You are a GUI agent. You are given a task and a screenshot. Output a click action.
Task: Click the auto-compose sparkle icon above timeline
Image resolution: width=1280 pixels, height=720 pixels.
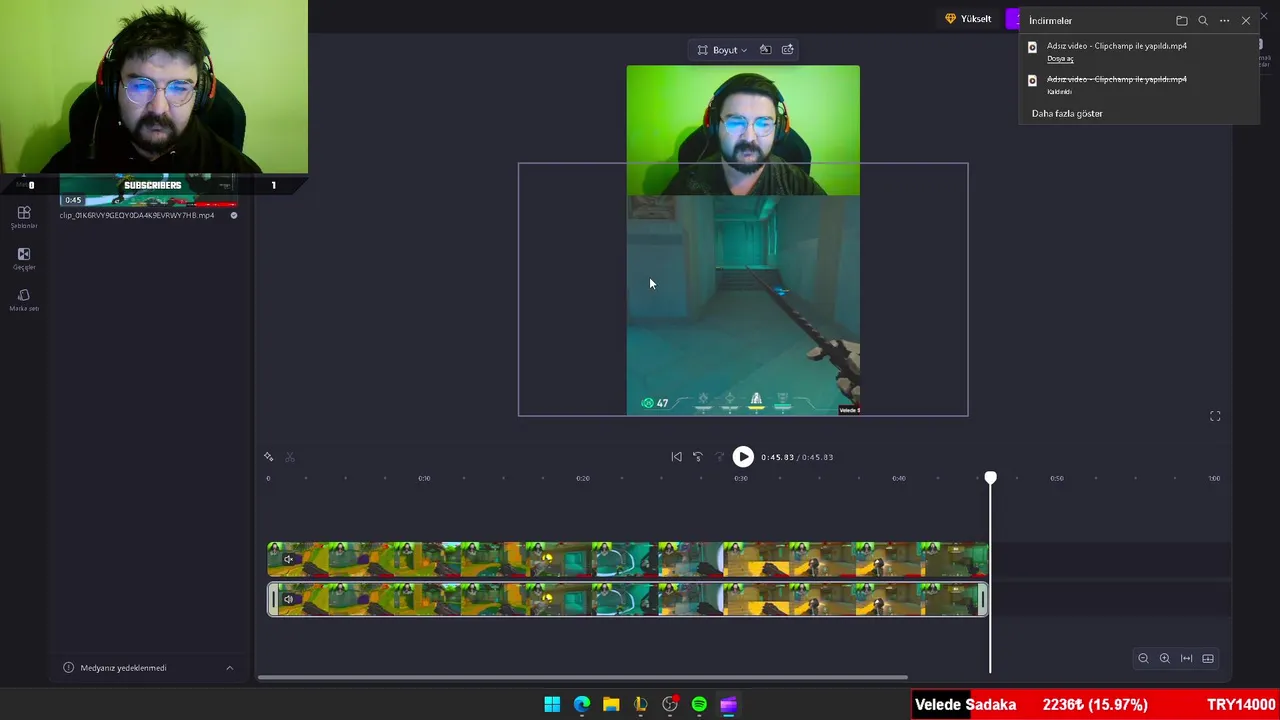click(268, 457)
